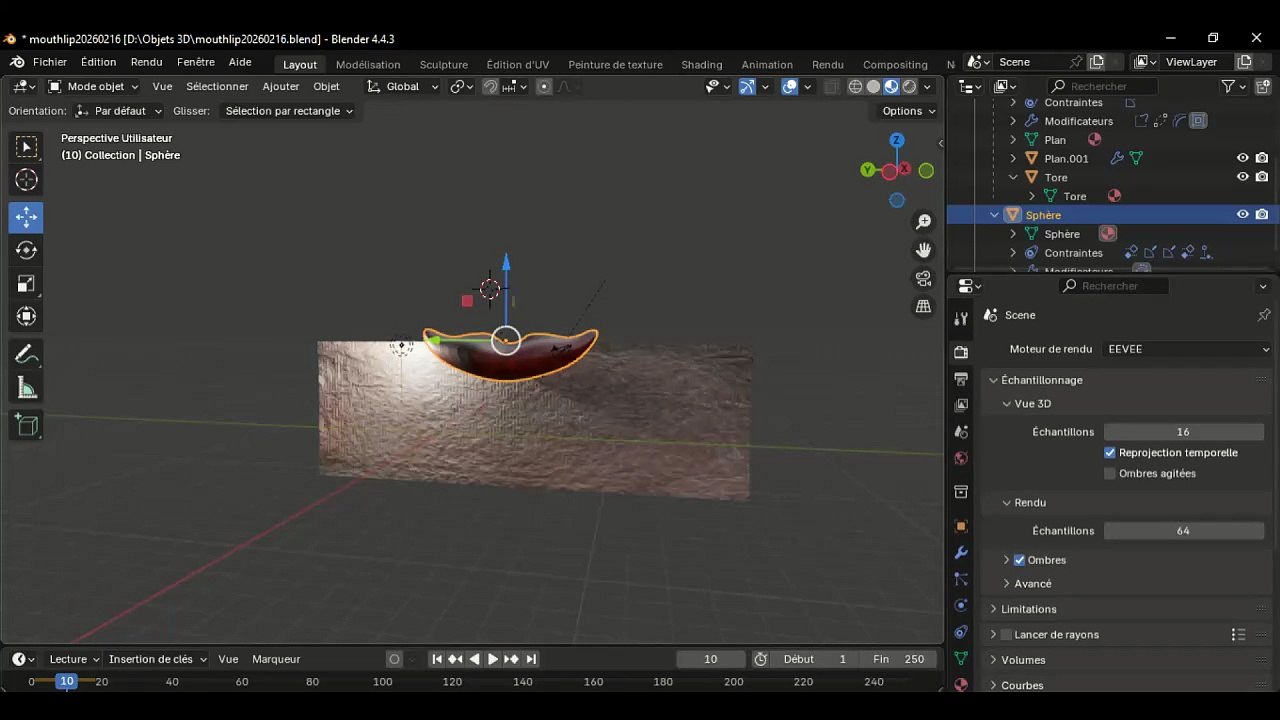Screen dimensions: 1280x720
Task: Switch viewport to wireframe shading
Action: (x=855, y=87)
